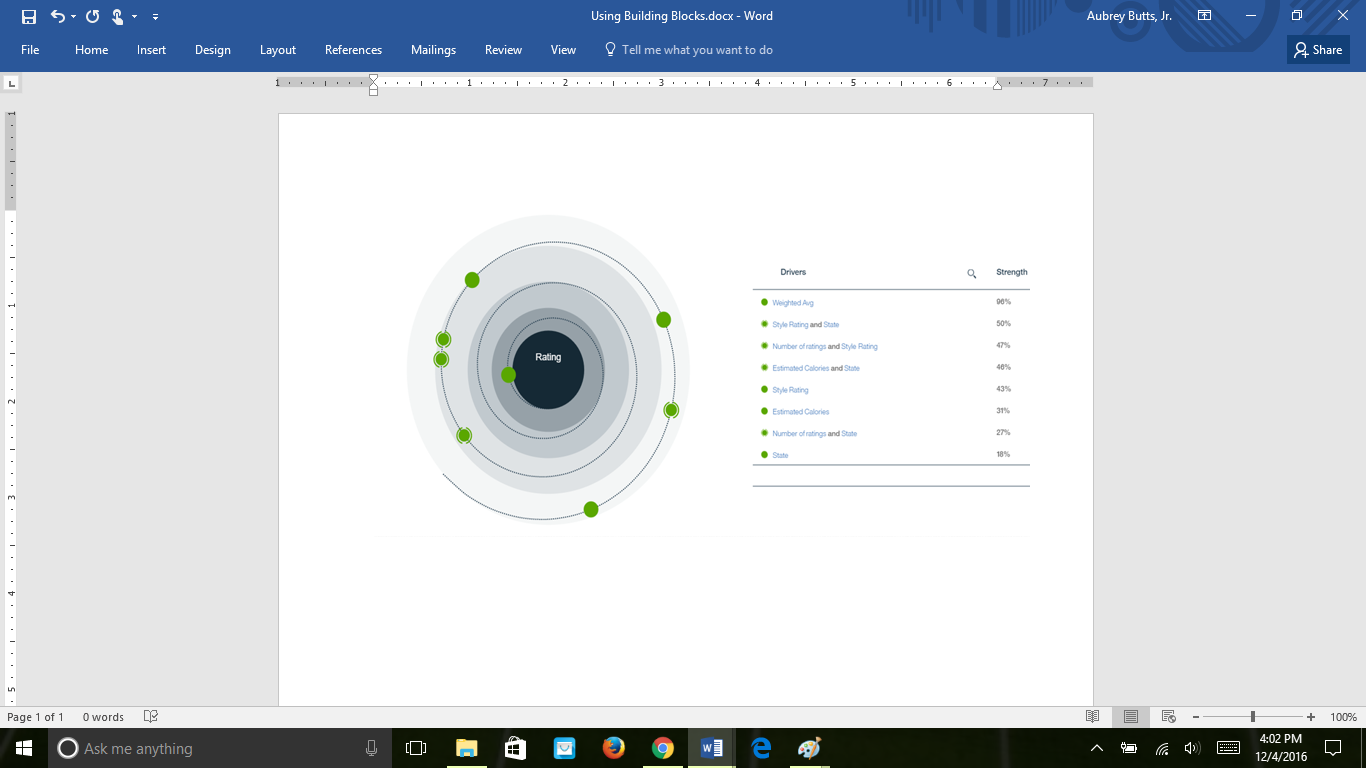Click the 0 words count indicator
This screenshot has height=768, width=1366.
click(x=103, y=717)
